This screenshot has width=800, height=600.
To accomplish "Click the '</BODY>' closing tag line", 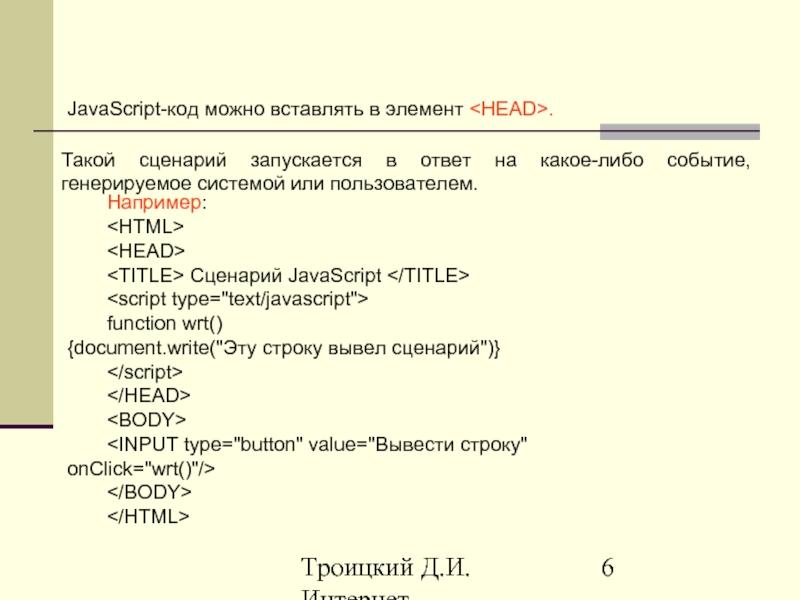I will (149, 492).
